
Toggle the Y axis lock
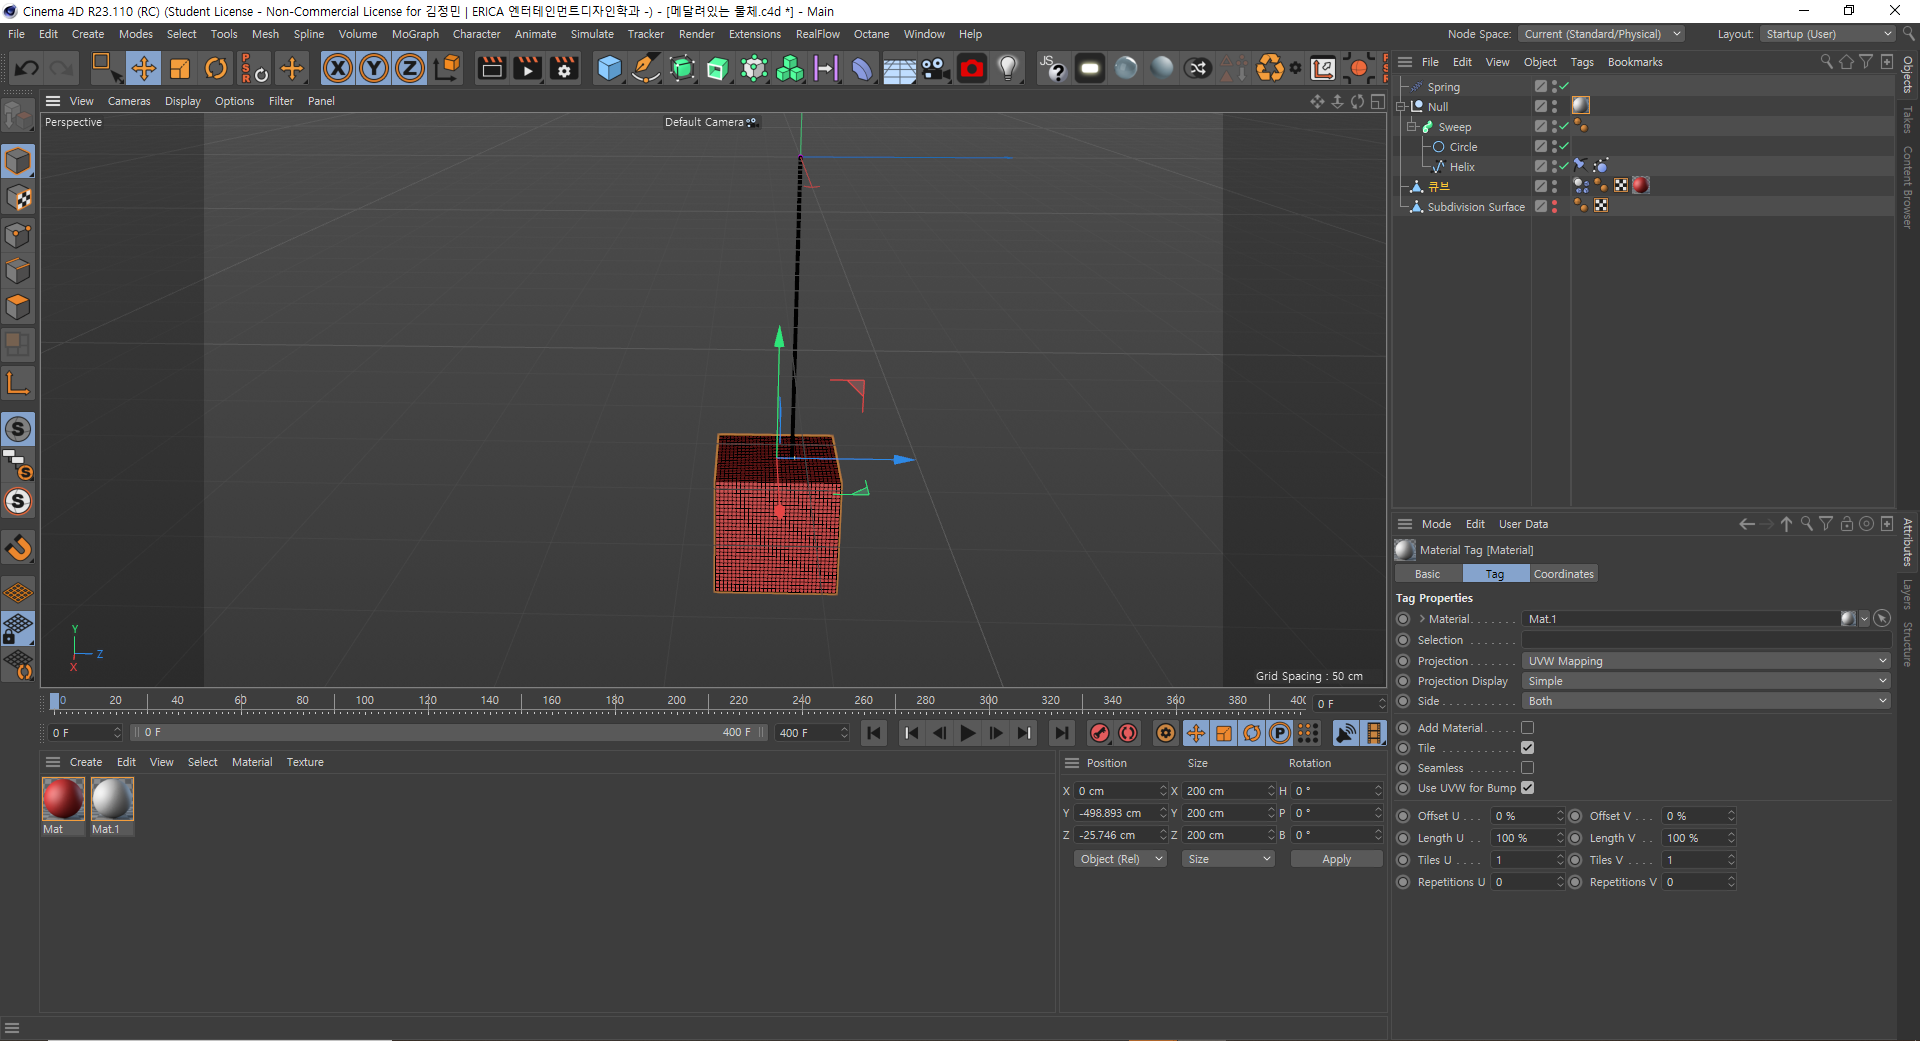click(374, 68)
